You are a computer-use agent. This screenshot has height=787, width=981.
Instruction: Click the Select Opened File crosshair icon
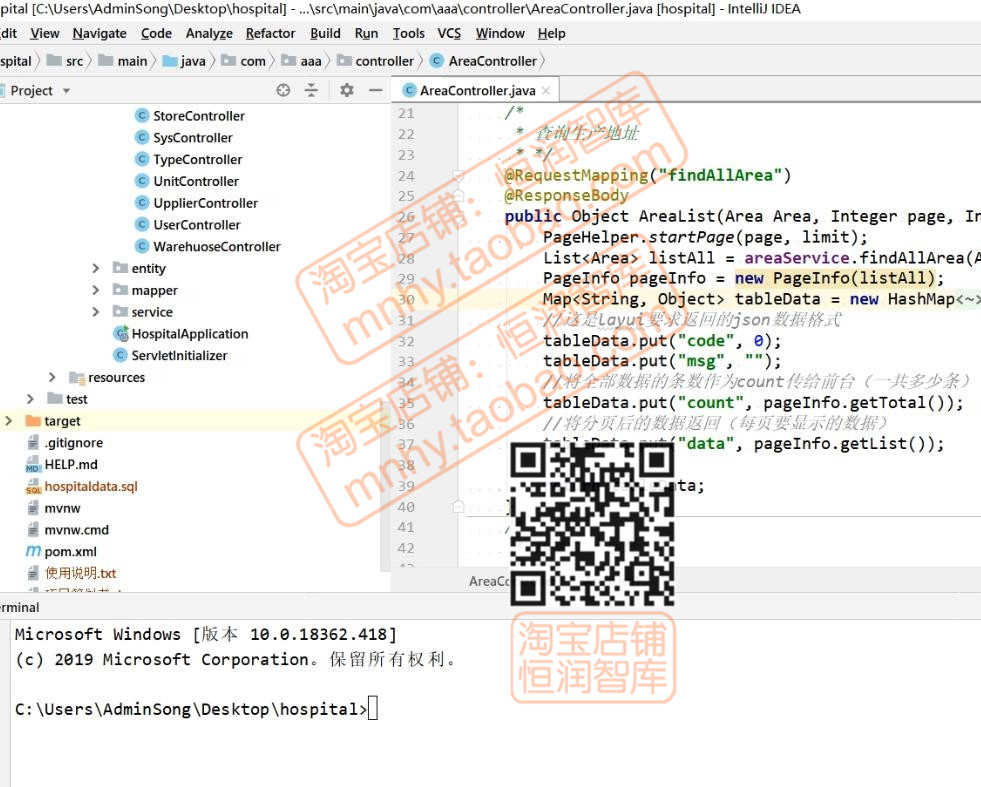point(283,90)
